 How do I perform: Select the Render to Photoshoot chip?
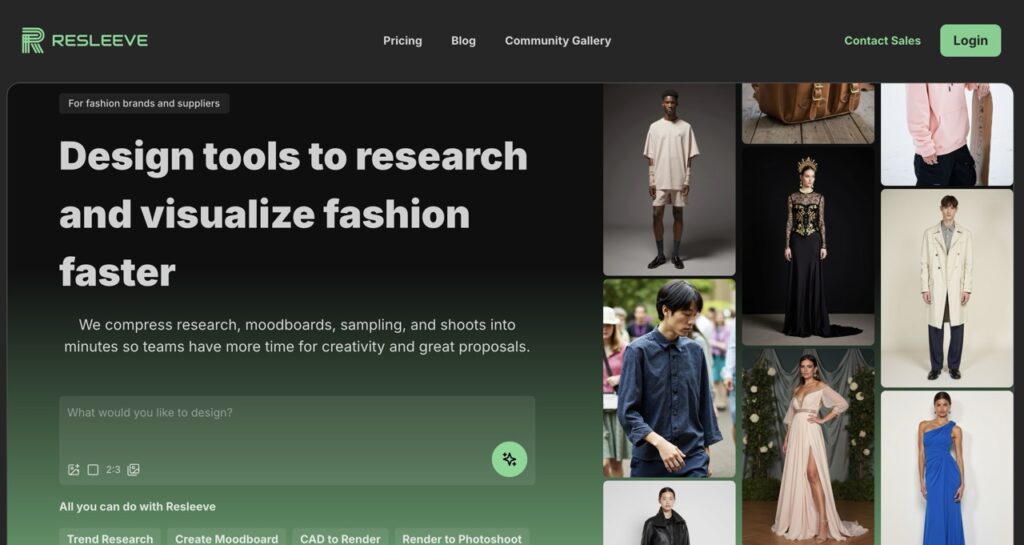tap(462, 537)
